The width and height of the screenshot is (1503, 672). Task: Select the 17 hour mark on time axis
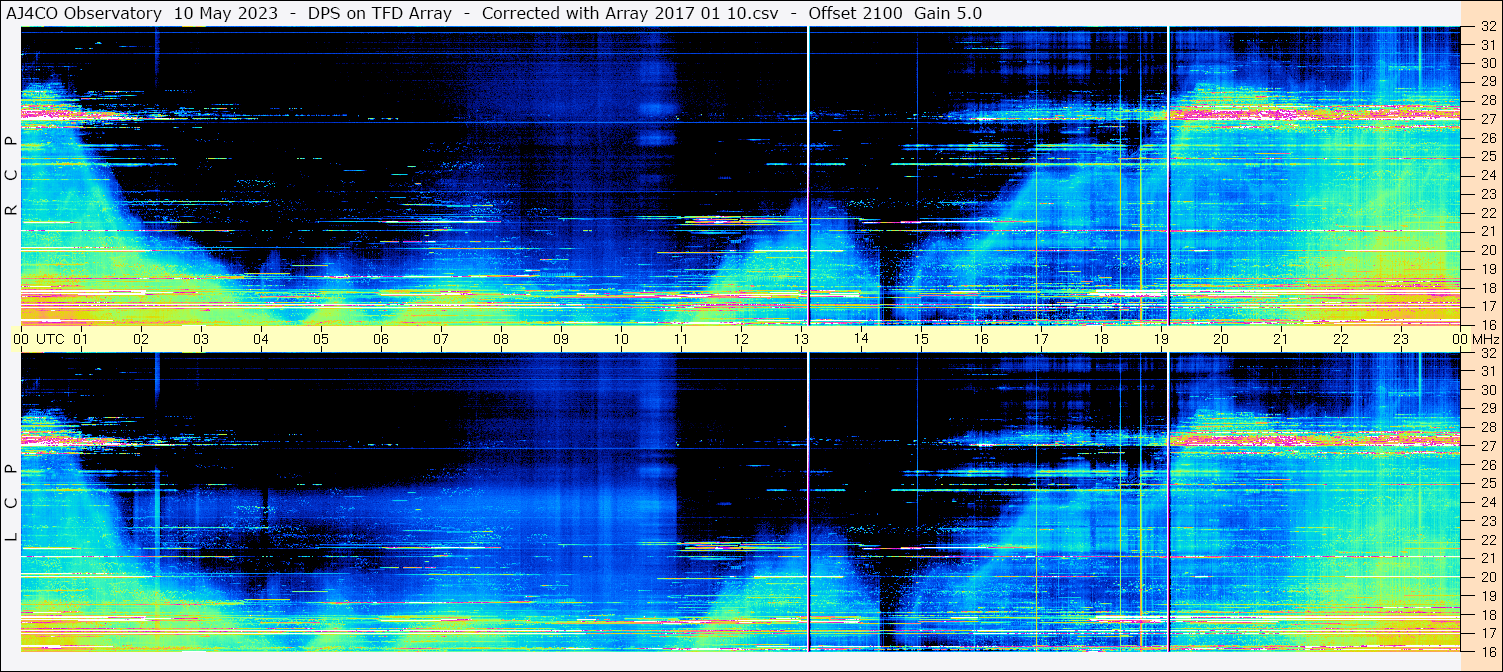point(1040,339)
